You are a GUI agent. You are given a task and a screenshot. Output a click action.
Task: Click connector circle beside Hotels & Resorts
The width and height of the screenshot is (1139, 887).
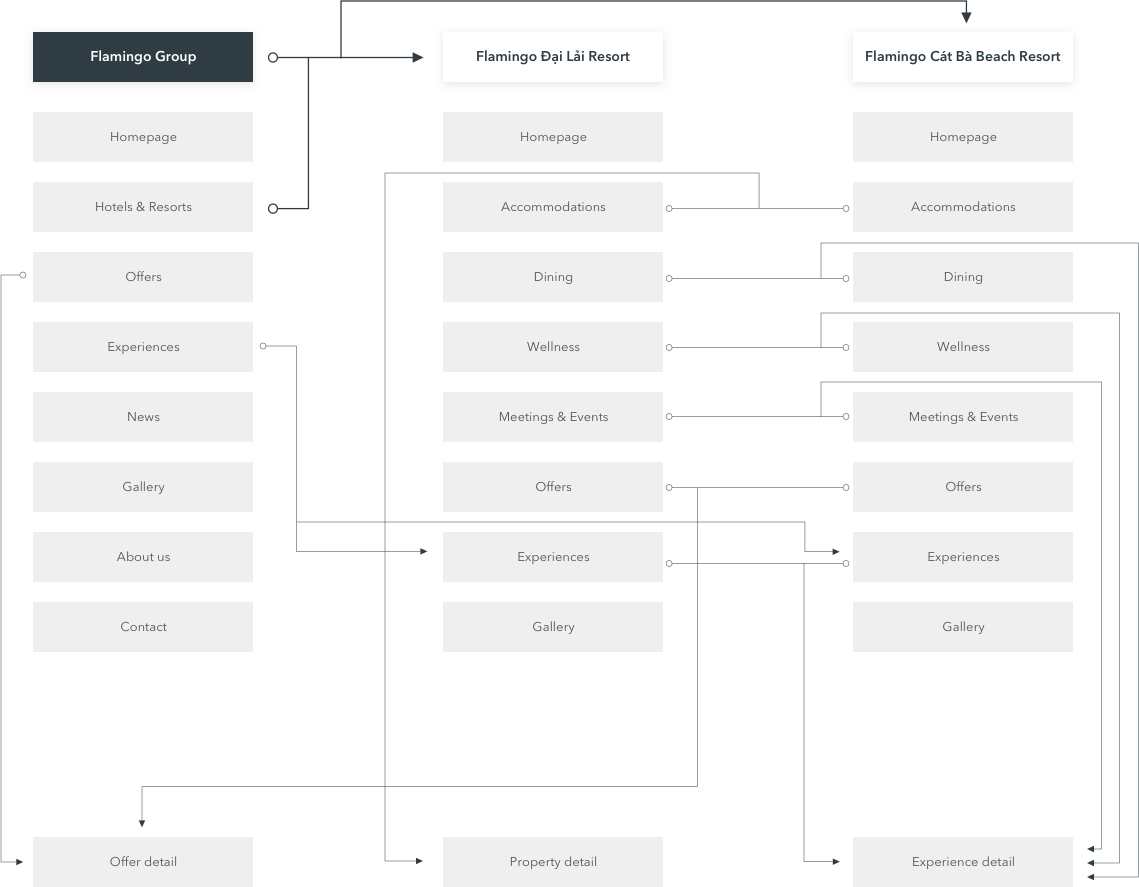coord(273,208)
